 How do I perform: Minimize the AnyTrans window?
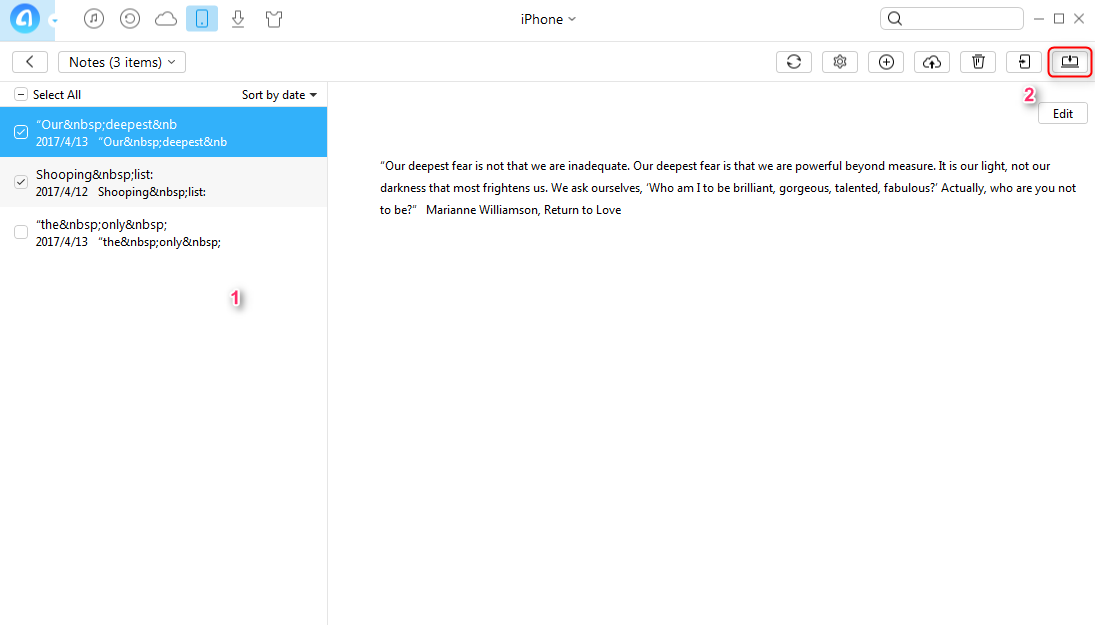(x=1039, y=19)
